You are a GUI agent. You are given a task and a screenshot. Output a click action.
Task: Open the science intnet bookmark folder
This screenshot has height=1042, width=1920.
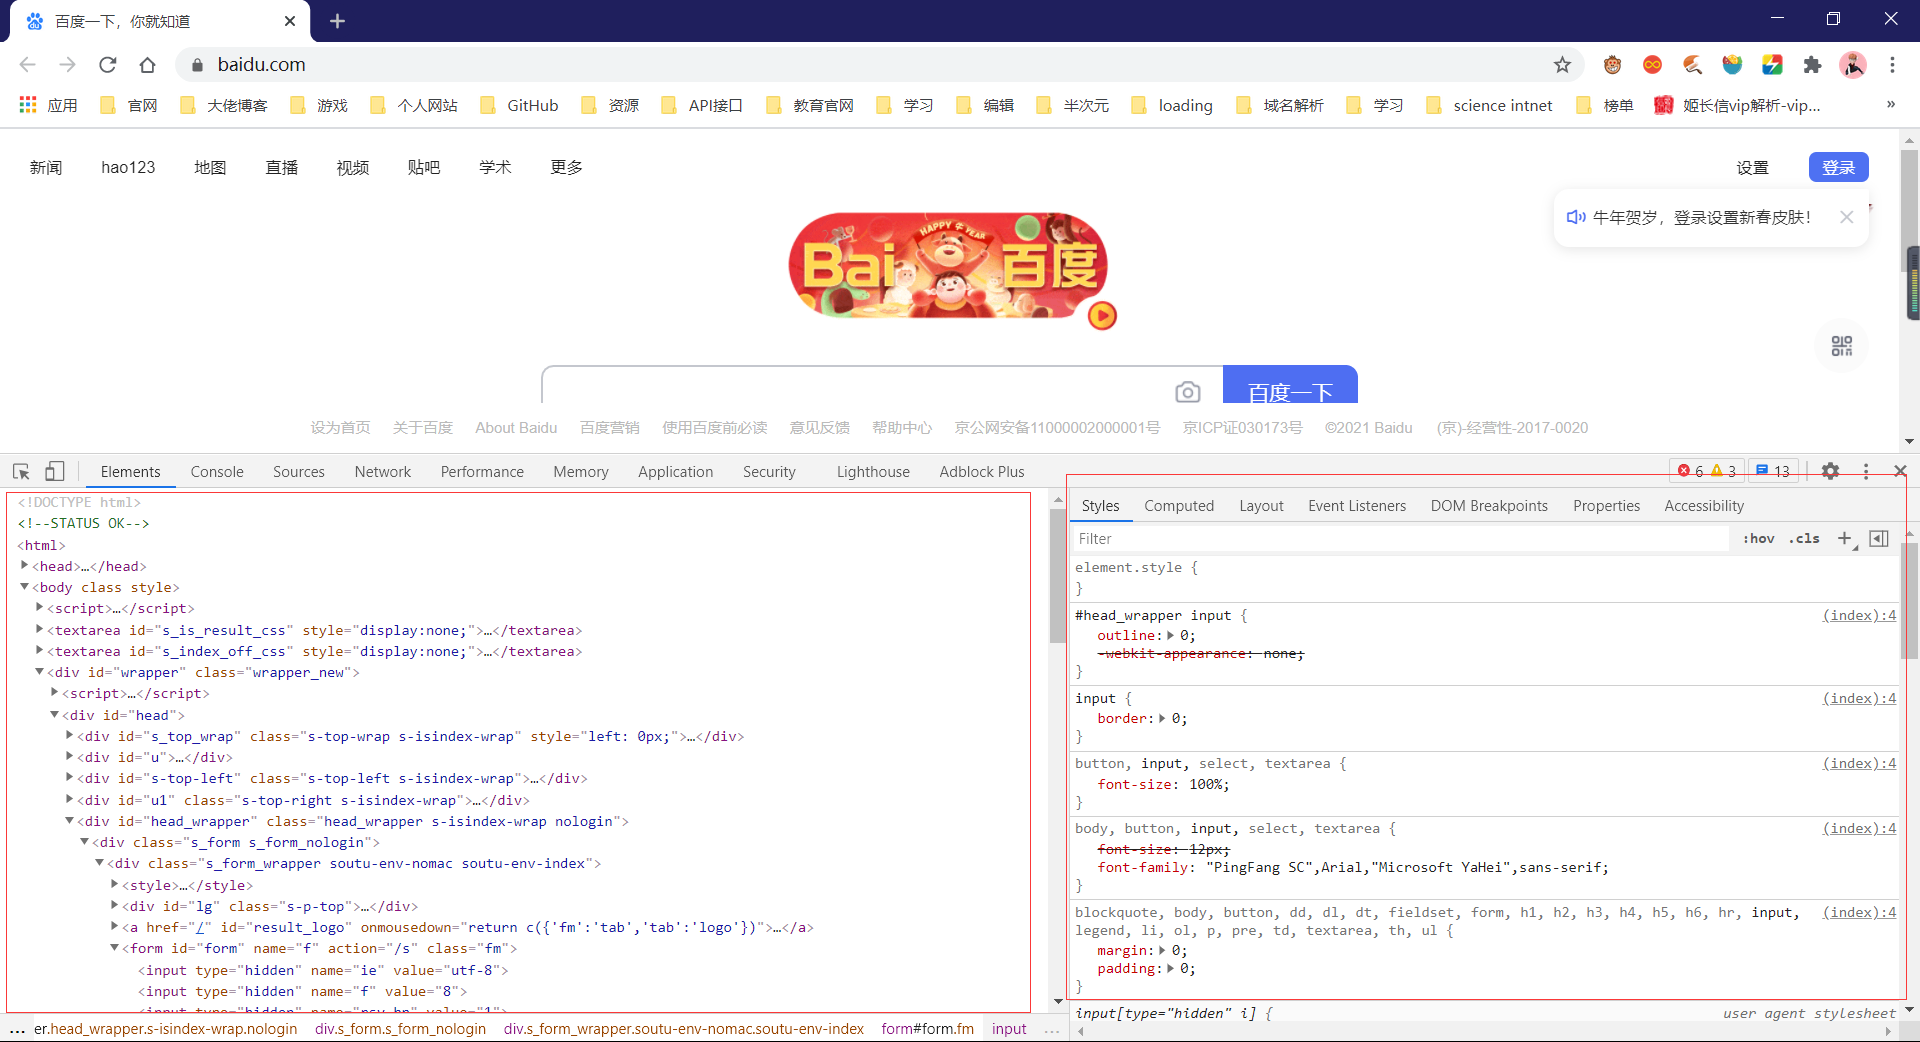tap(1489, 105)
